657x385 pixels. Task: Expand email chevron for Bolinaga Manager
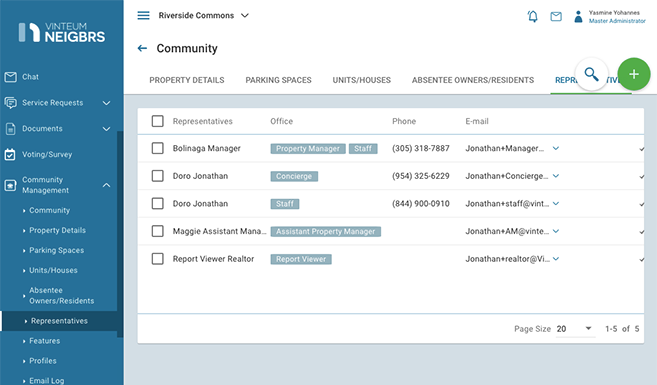(x=556, y=148)
